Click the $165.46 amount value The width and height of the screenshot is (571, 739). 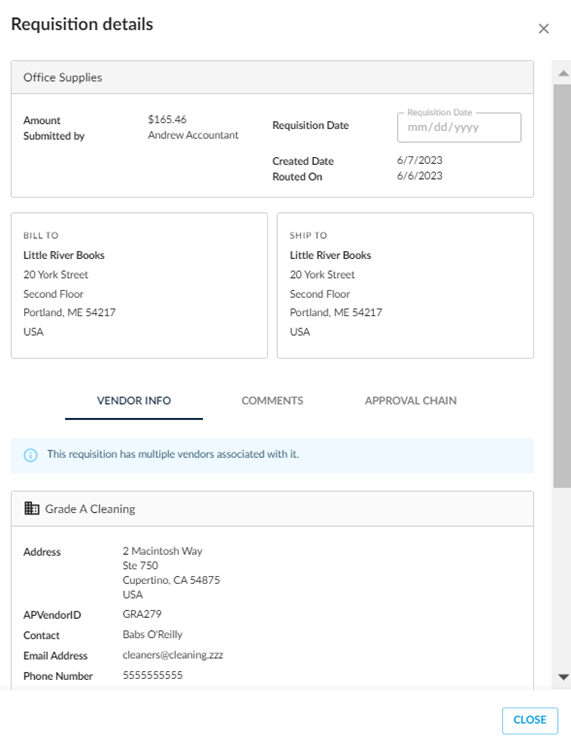point(167,119)
